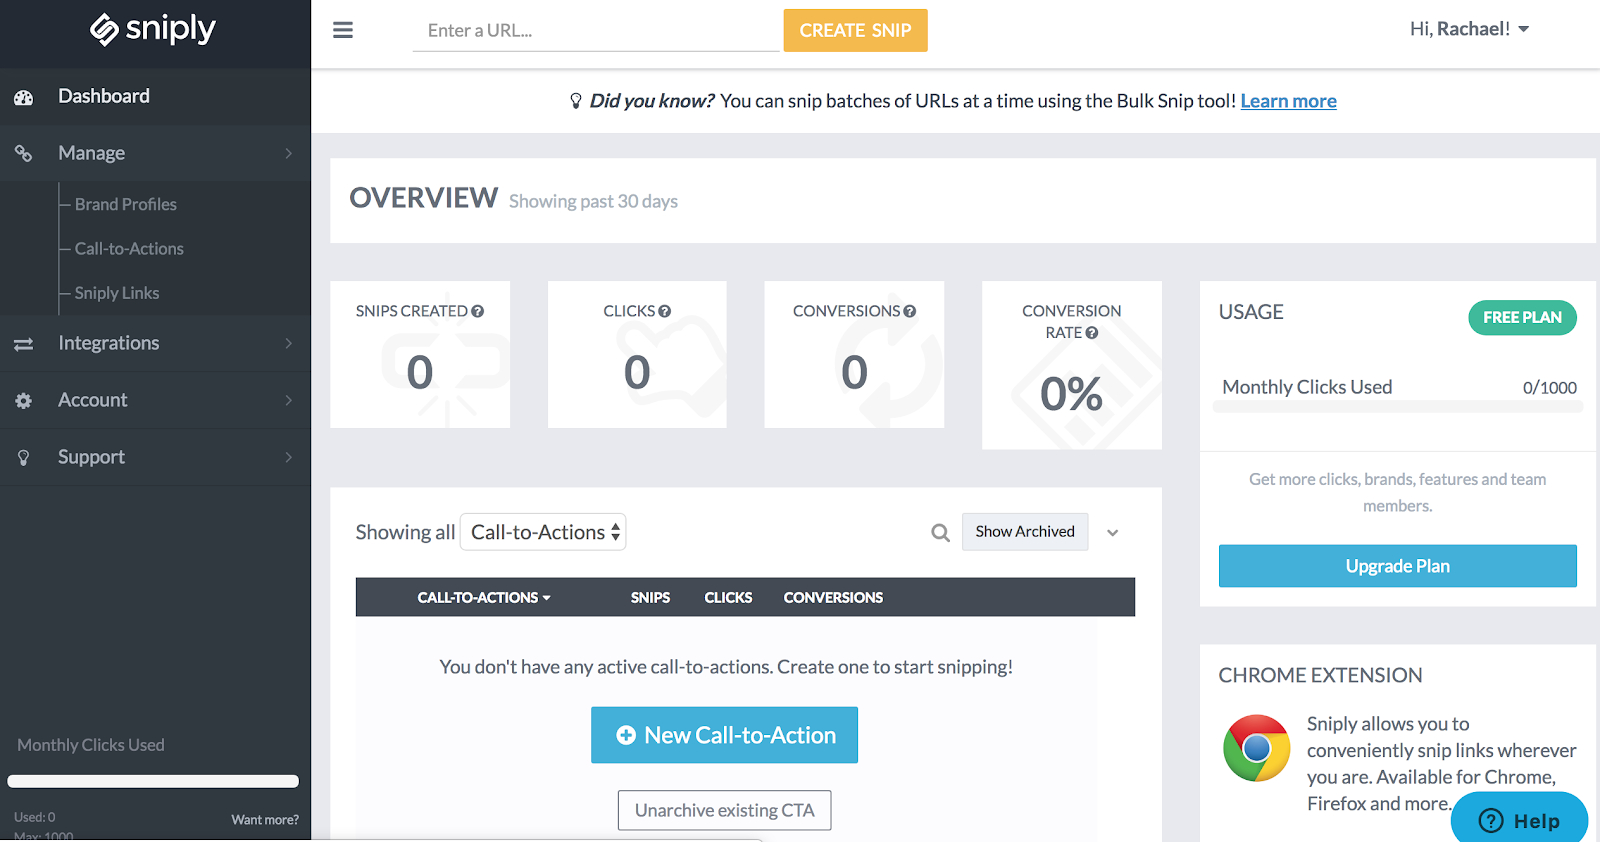Image resolution: width=1600 pixels, height=842 pixels.
Task: Click the Upgrade Plan button
Action: (x=1397, y=566)
